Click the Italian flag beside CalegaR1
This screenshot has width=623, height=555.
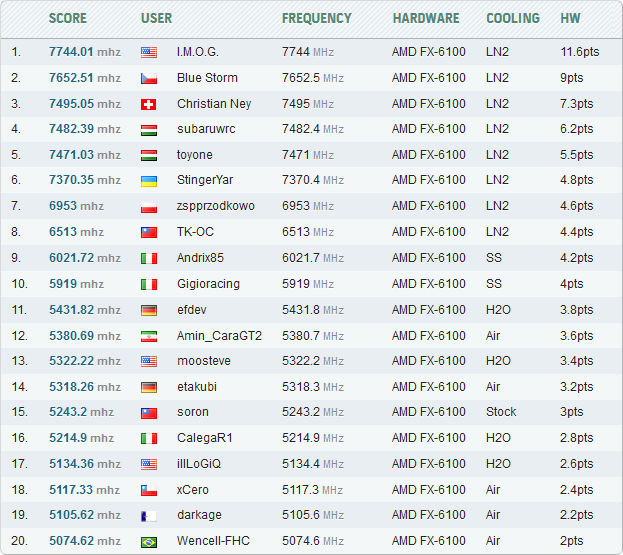click(x=149, y=439)
